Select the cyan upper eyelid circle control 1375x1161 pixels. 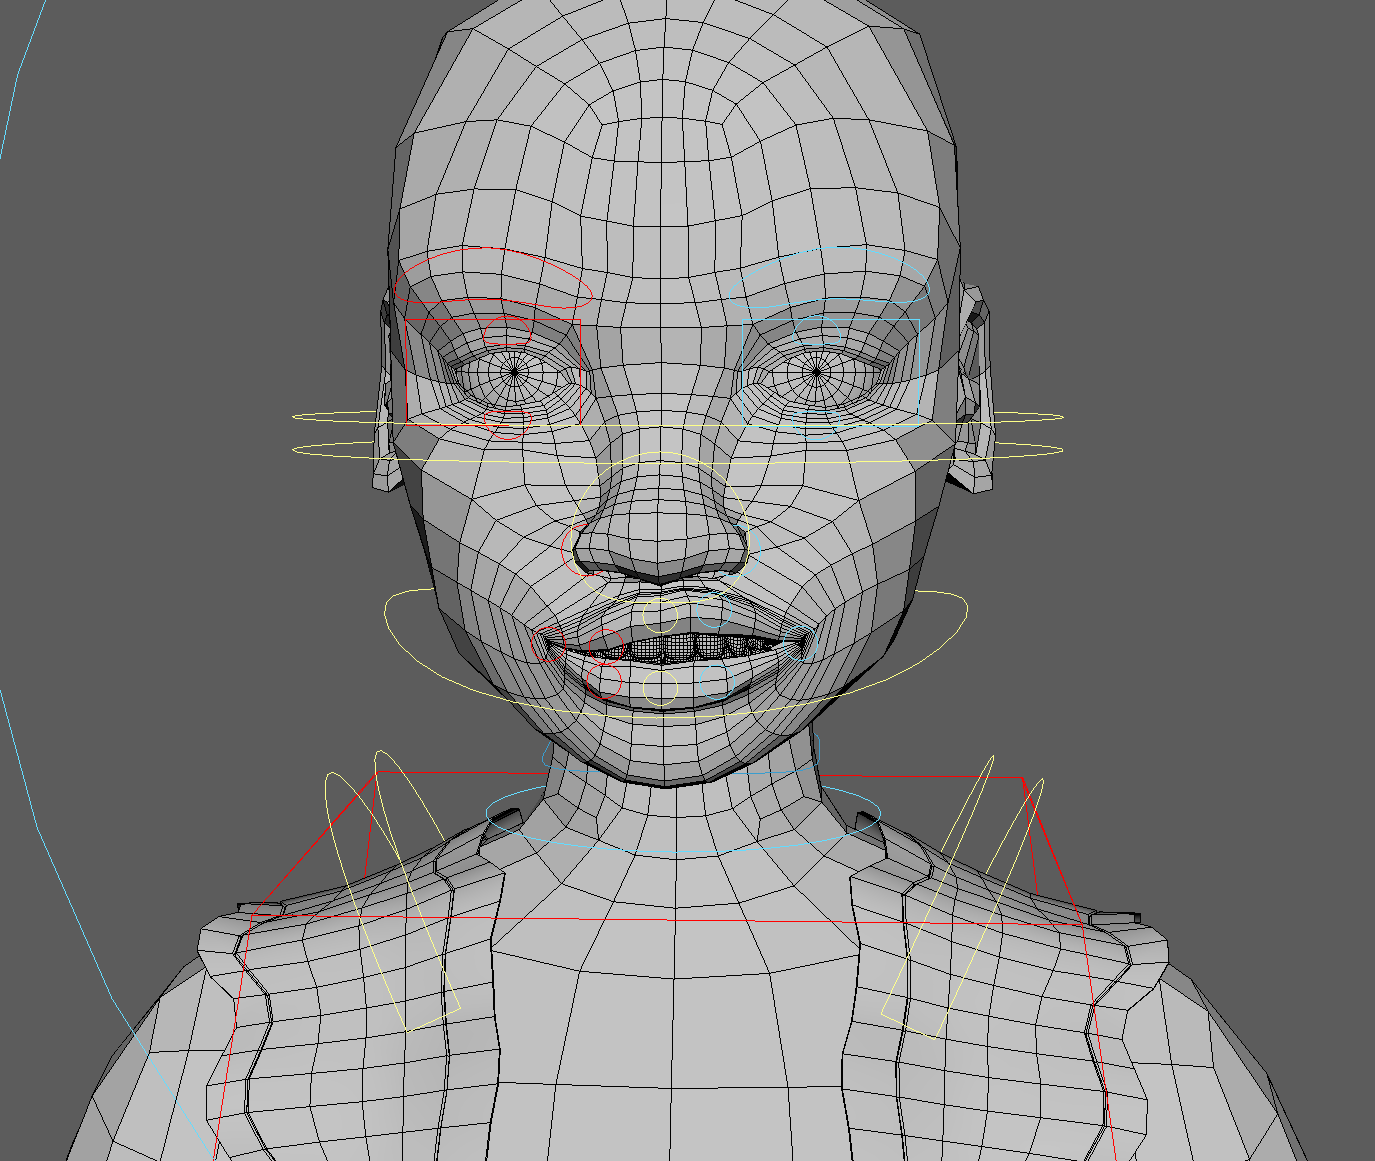[818, 332]
